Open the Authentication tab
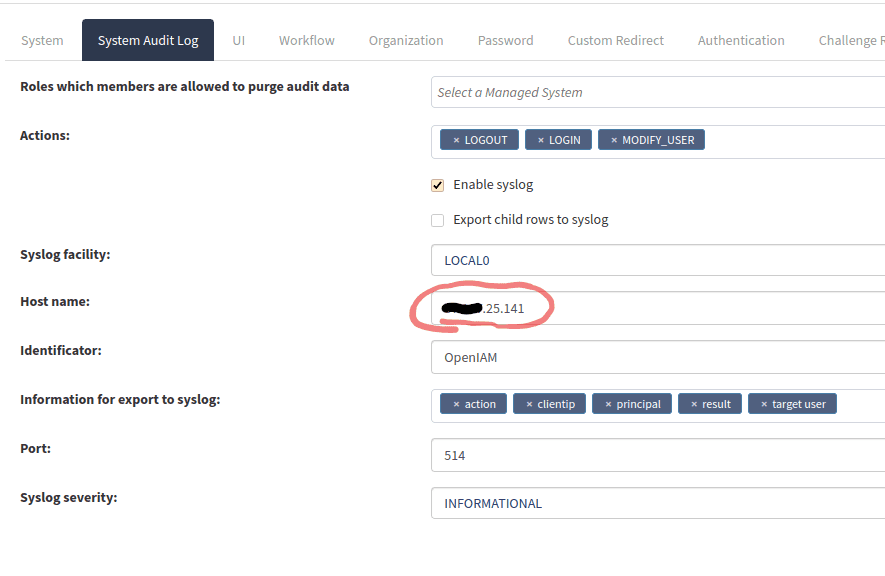 [x=741, y=41]
